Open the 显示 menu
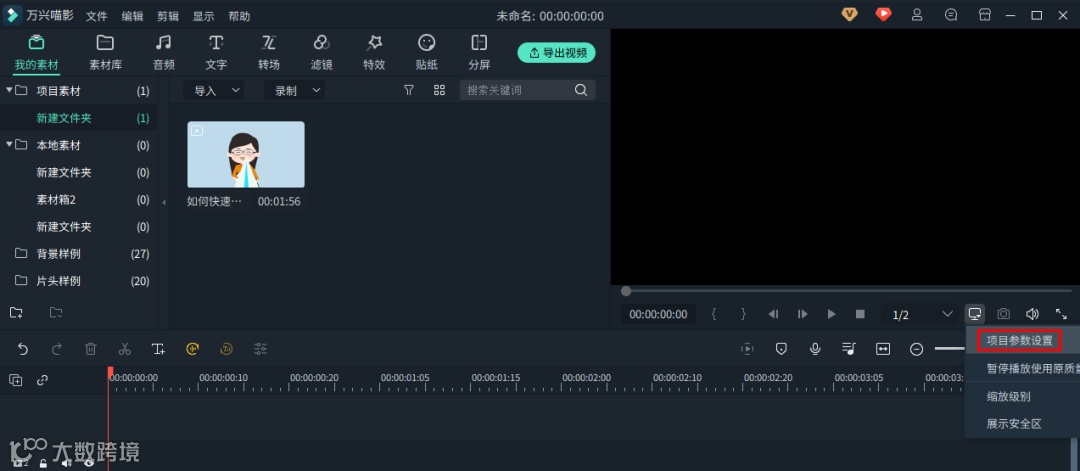 tap(203, 16)
